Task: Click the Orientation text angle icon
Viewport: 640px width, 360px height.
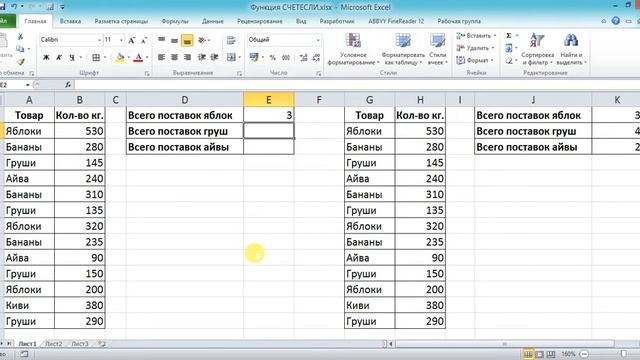Action: (x=202, y=40)
